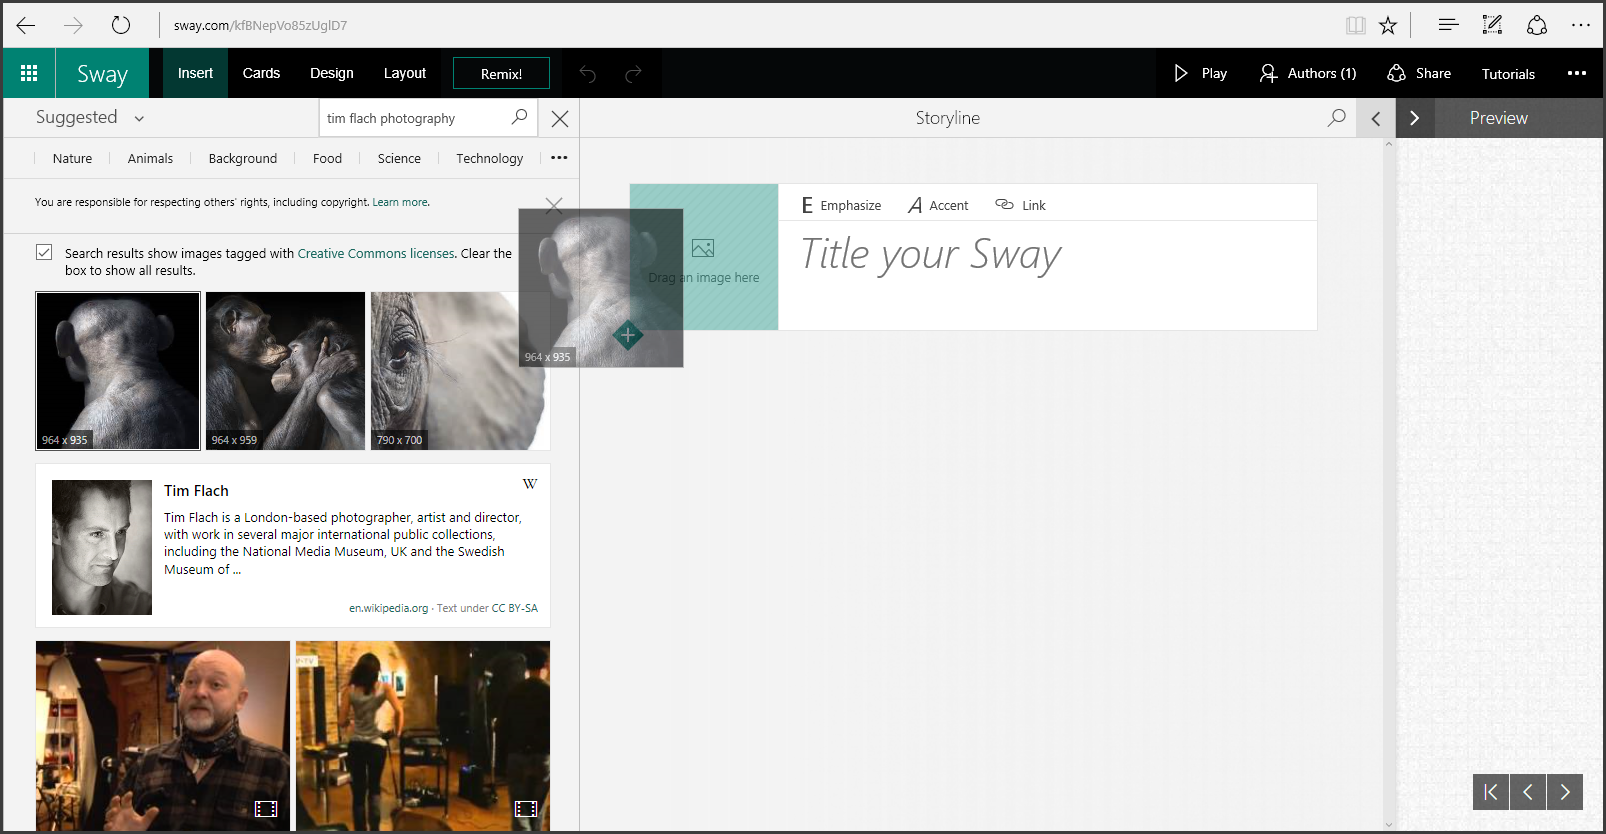Select two chimps image 964 x 959

tap(285, 371)
